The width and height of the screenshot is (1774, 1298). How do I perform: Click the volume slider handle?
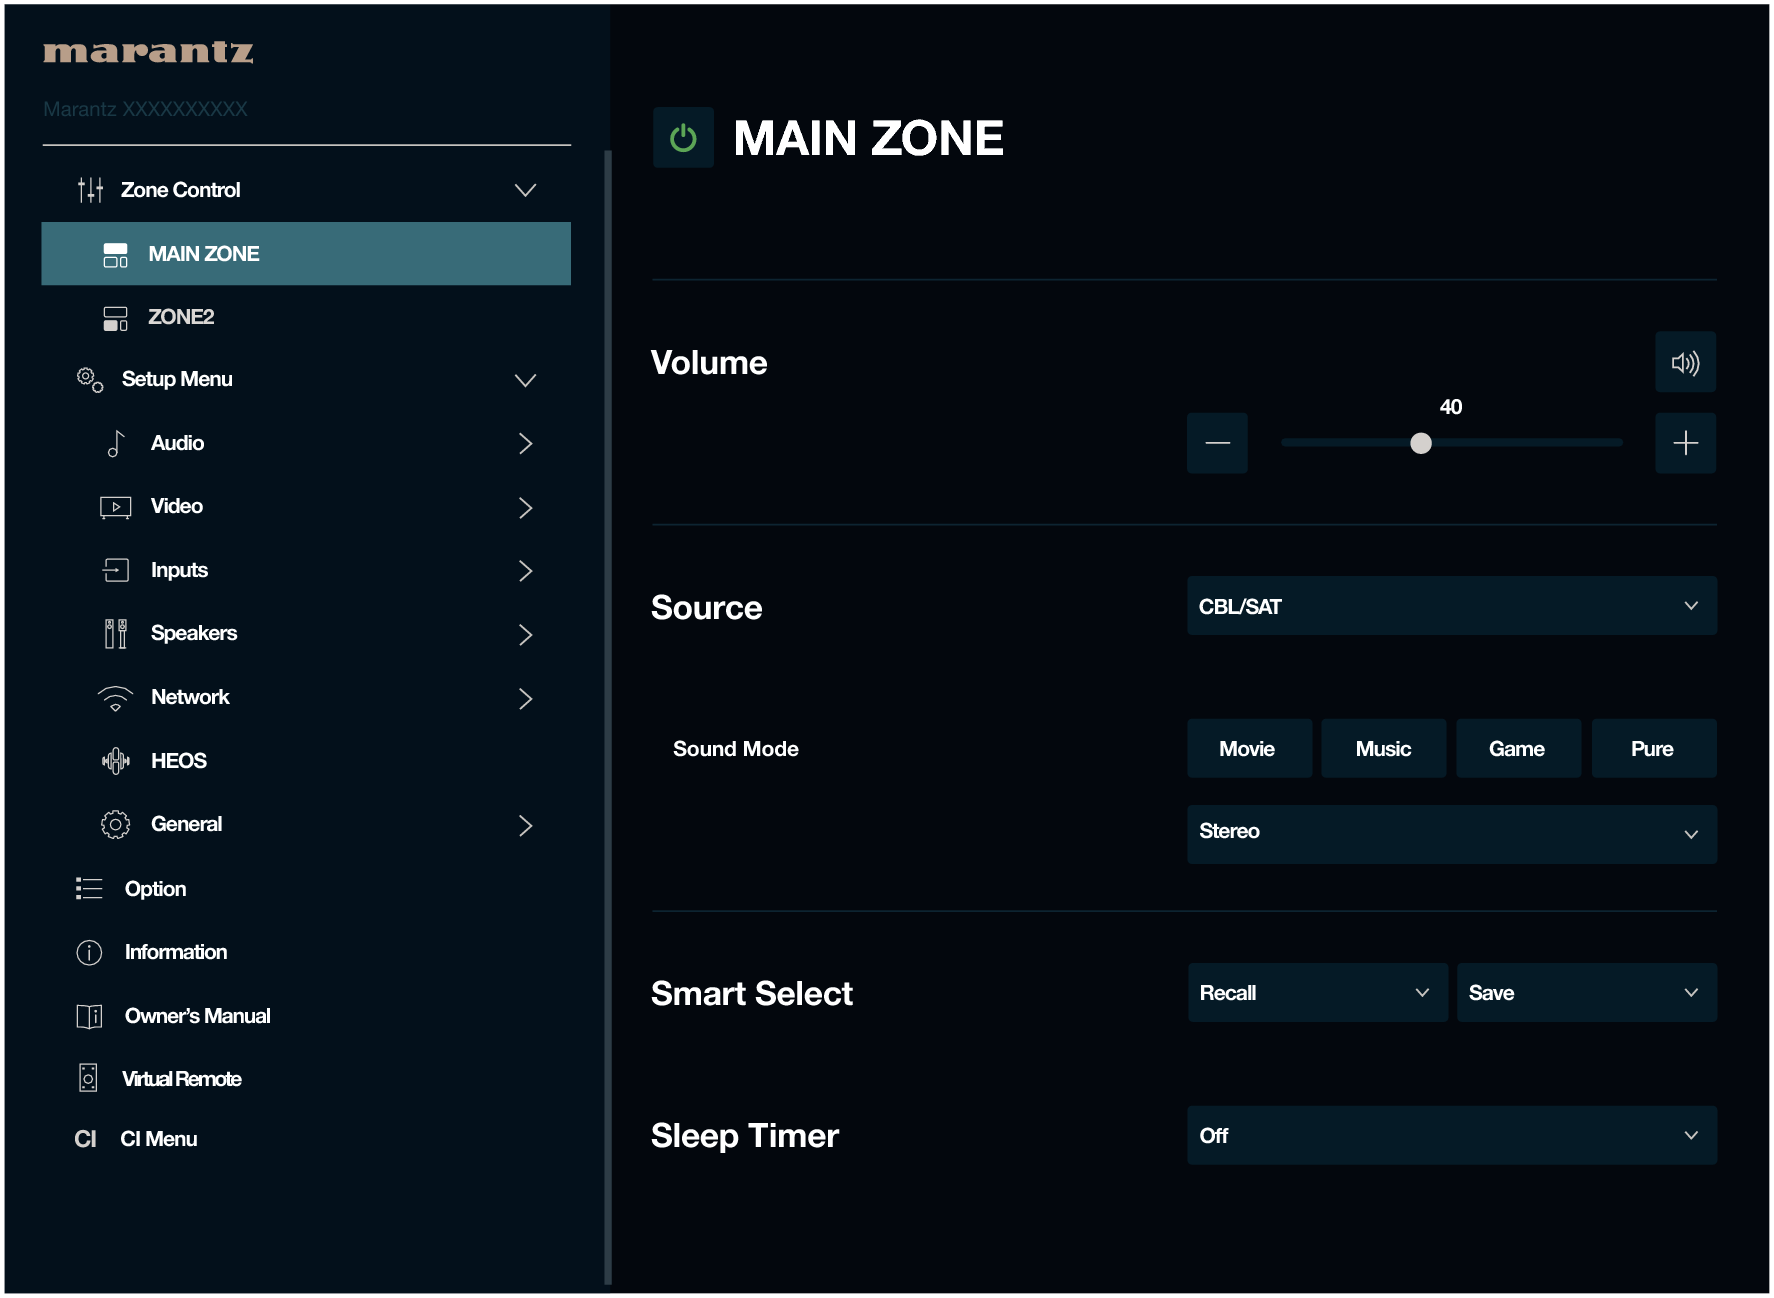[x=1420, y=443]
